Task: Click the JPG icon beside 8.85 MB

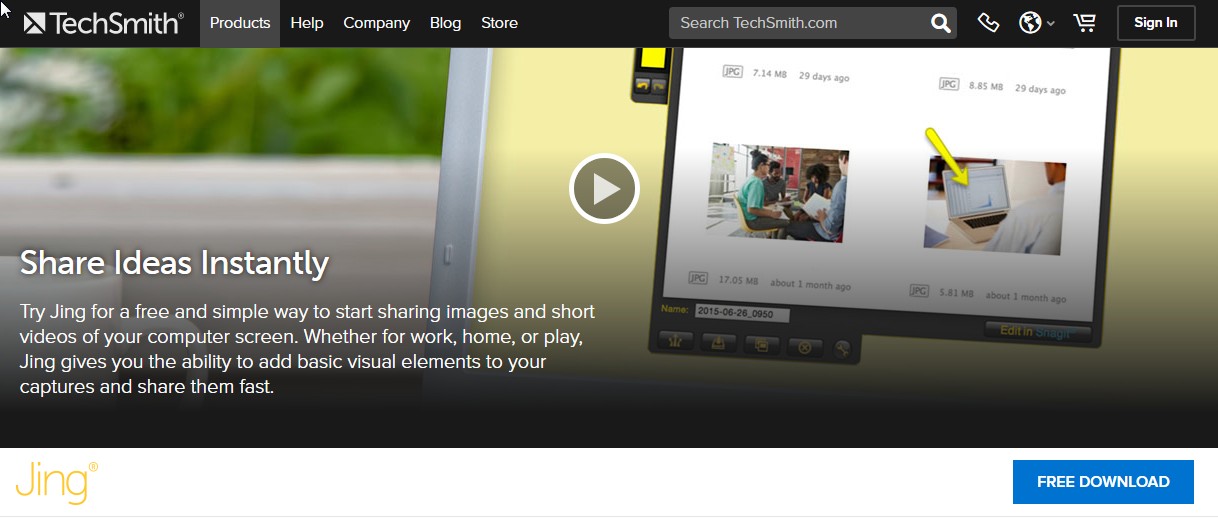Action: coord(949,84)
